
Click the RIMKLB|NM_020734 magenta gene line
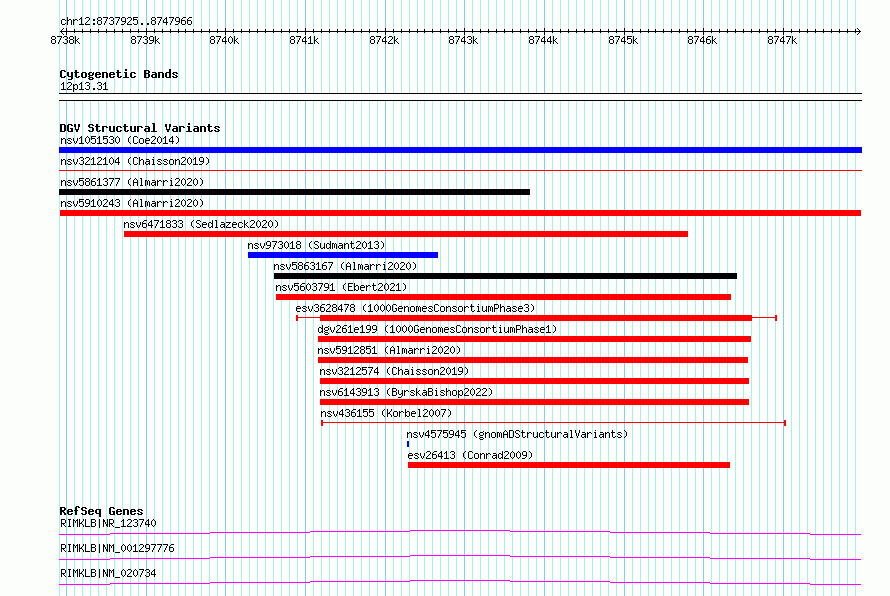(460, 582)
